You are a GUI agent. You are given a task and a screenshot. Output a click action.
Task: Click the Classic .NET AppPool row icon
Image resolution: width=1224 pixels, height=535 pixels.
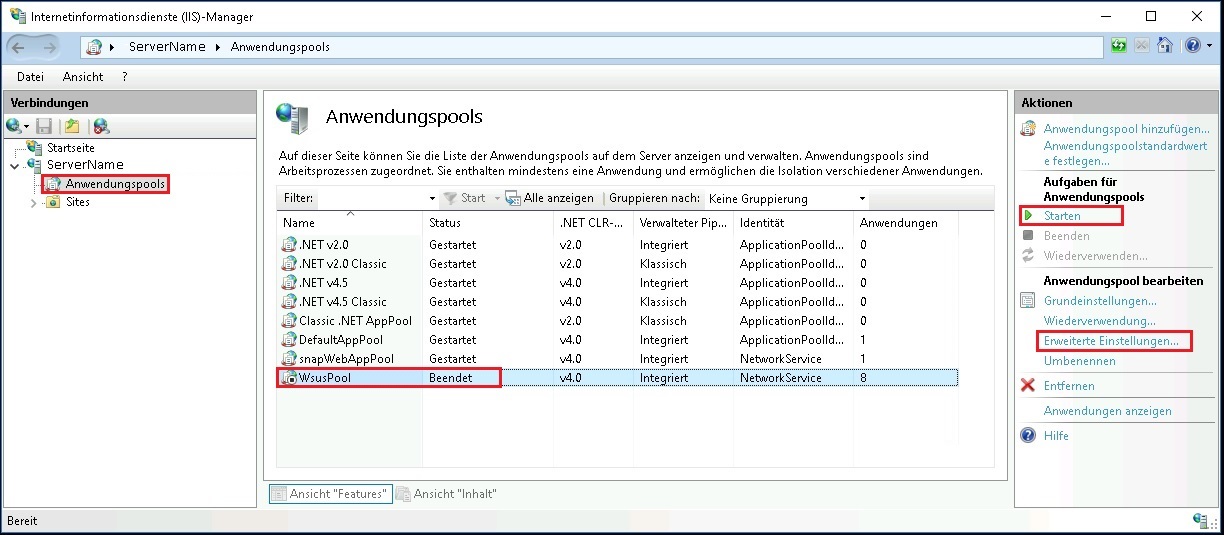(290, 321)
